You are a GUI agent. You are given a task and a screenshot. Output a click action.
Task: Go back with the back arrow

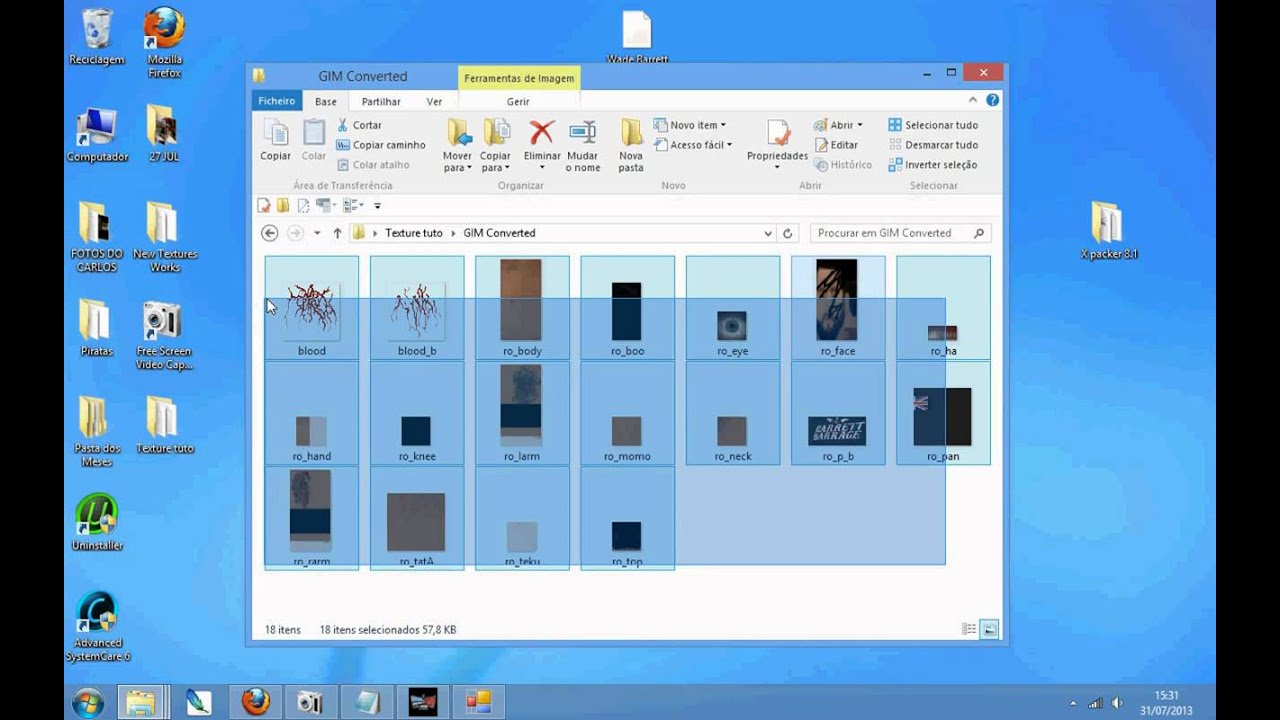(x=269, y=233)
